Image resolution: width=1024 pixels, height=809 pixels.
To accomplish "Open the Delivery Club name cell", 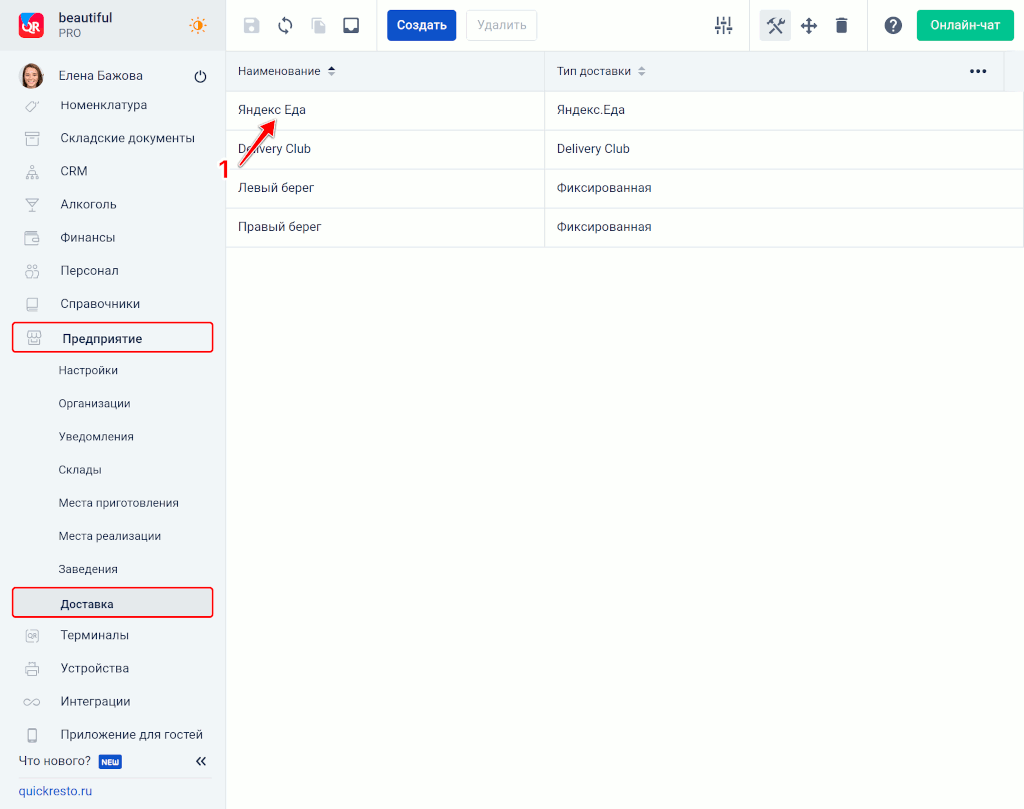I will [x=385, y=149].
